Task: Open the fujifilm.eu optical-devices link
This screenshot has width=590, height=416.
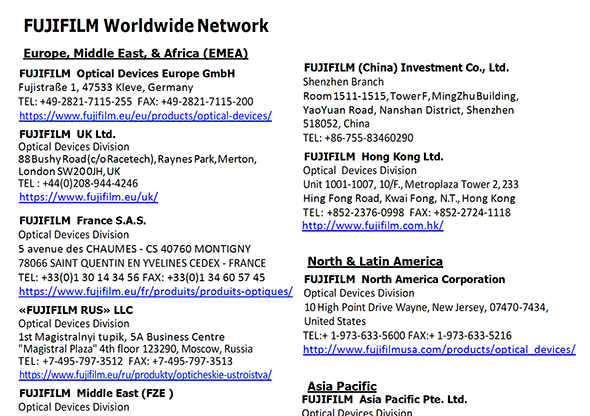Action: point(145,115)
